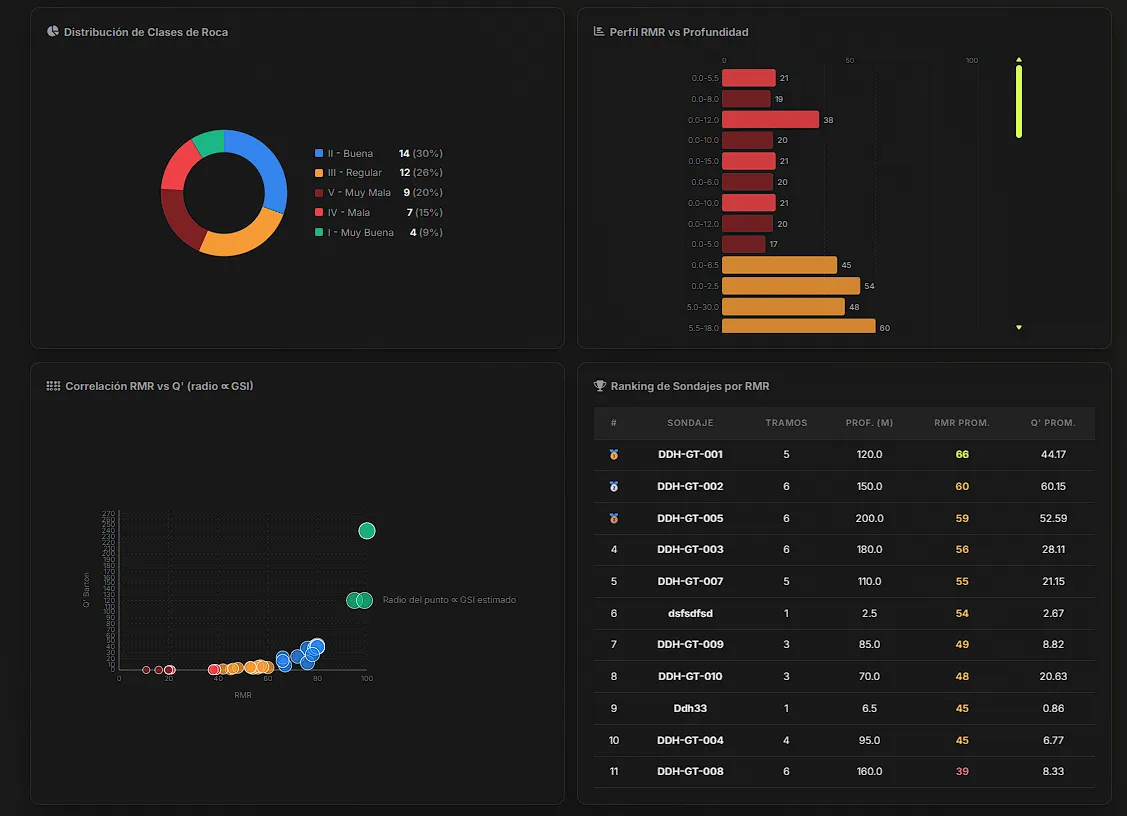The image size is (1127, 816).
Task: Click the bronze medal icon for DDH-GT-005
Action: pyautogui.click(x=614, y=518)
